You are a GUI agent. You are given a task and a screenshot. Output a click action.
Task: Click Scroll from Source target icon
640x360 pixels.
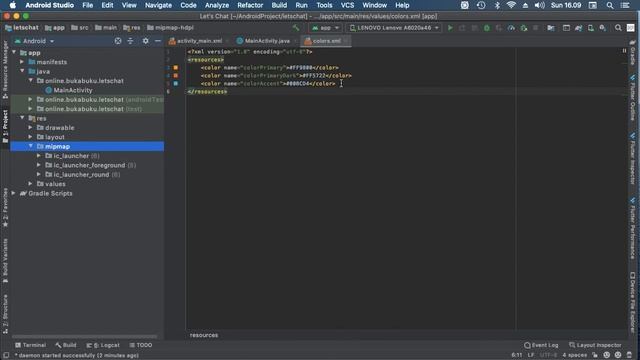(118, 41)
